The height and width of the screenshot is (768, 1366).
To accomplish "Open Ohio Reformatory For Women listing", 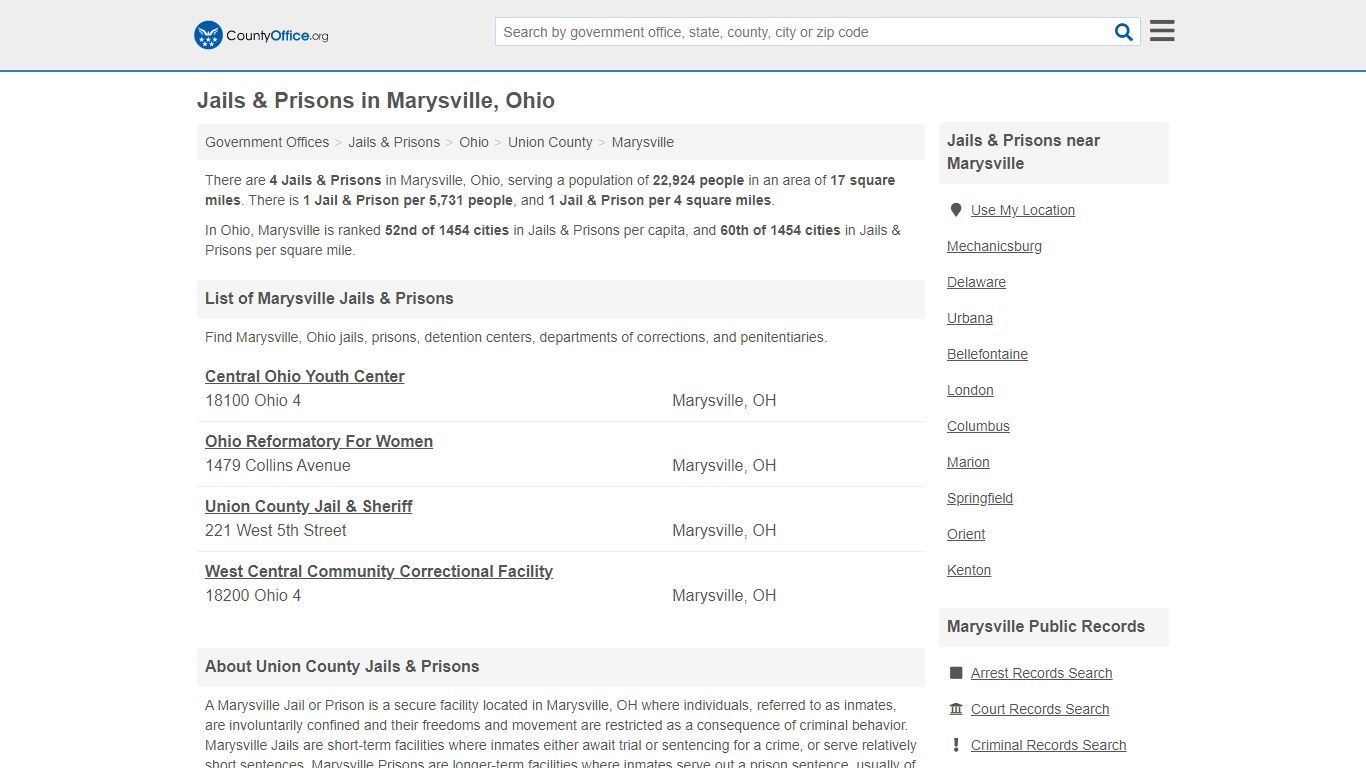I will [x=319, y=441].
